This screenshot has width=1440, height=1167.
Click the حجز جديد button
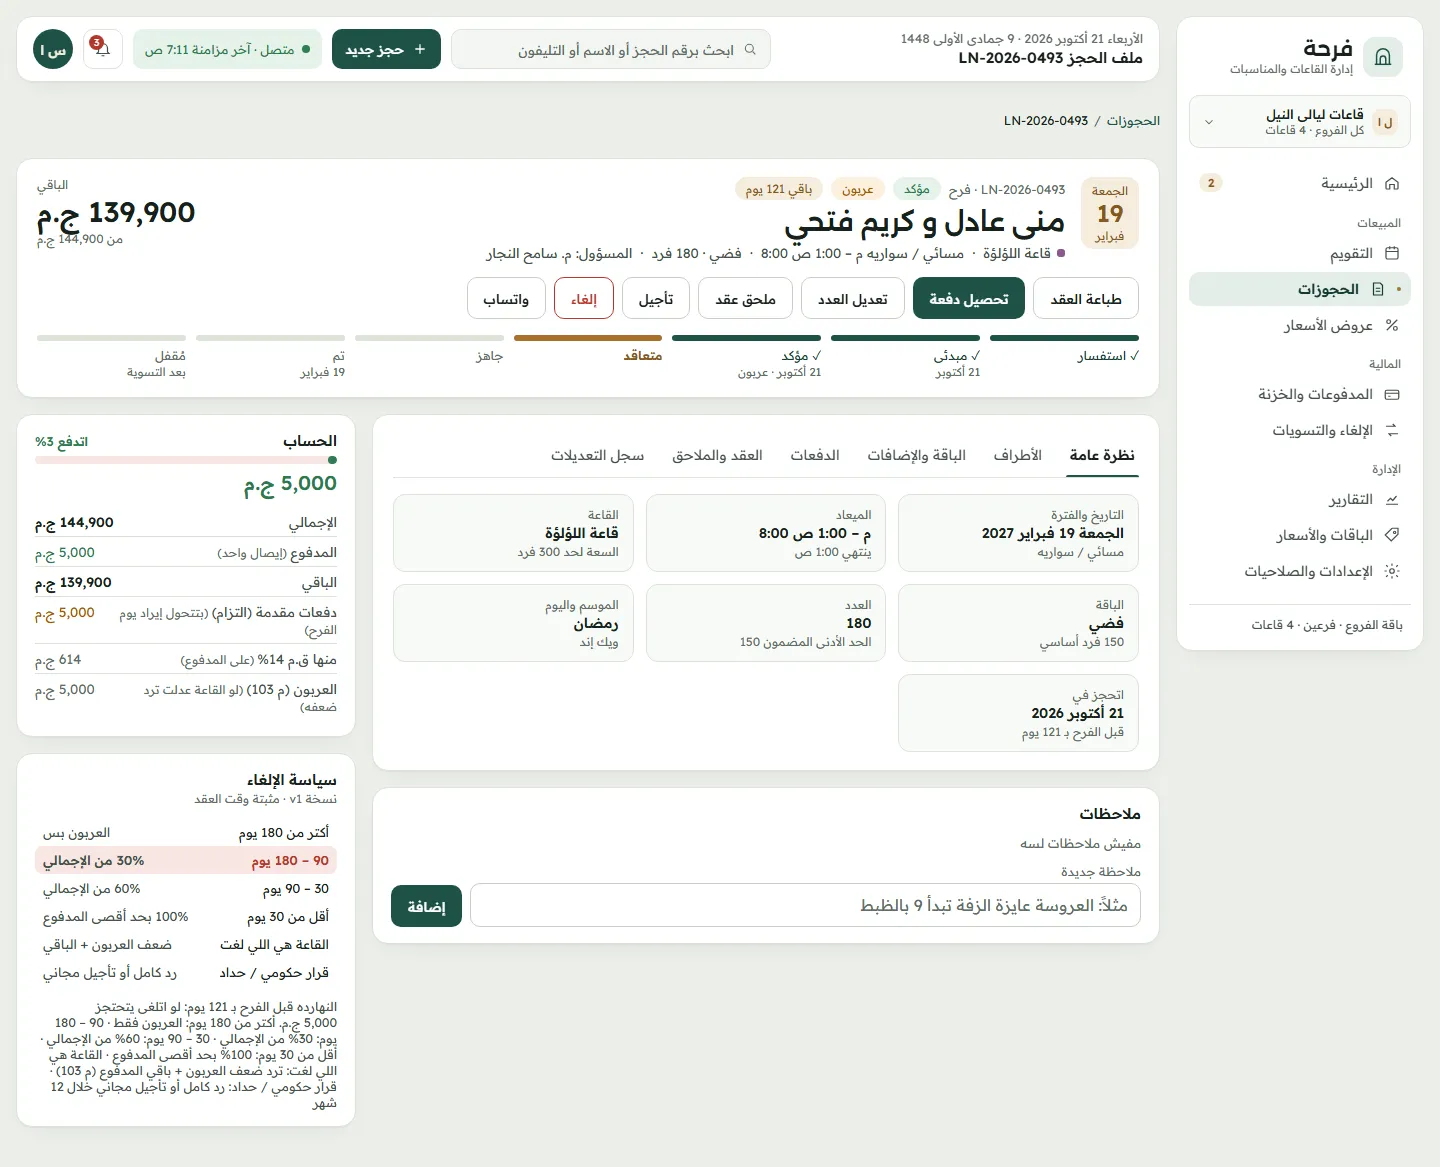point(386,49)
